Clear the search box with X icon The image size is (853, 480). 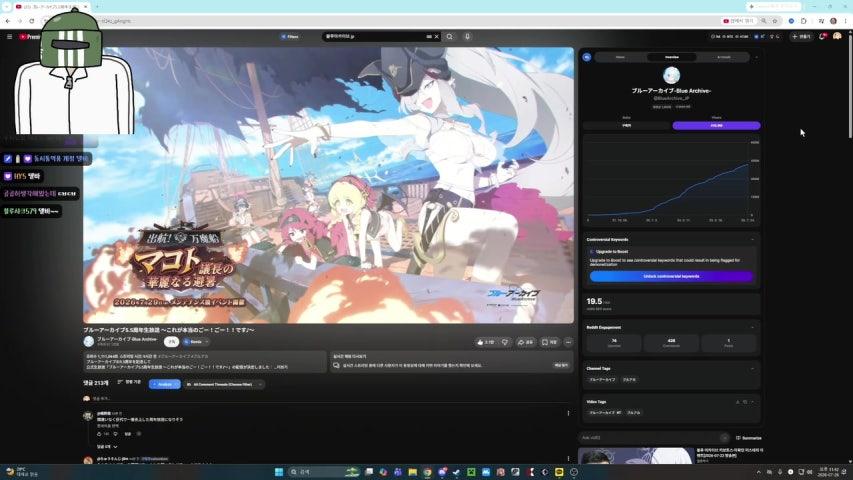(436, 36)
